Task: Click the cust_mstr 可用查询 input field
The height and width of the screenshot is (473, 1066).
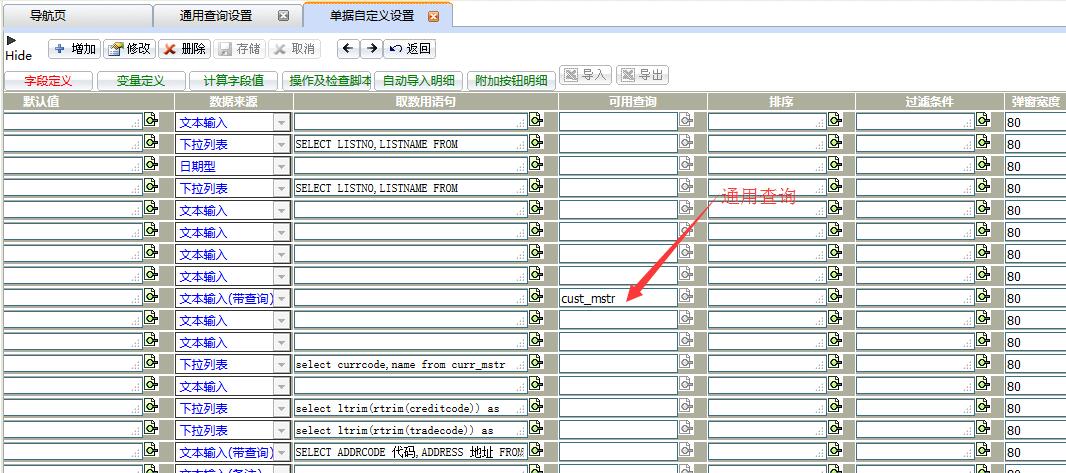Action: (x=619, y=298)
